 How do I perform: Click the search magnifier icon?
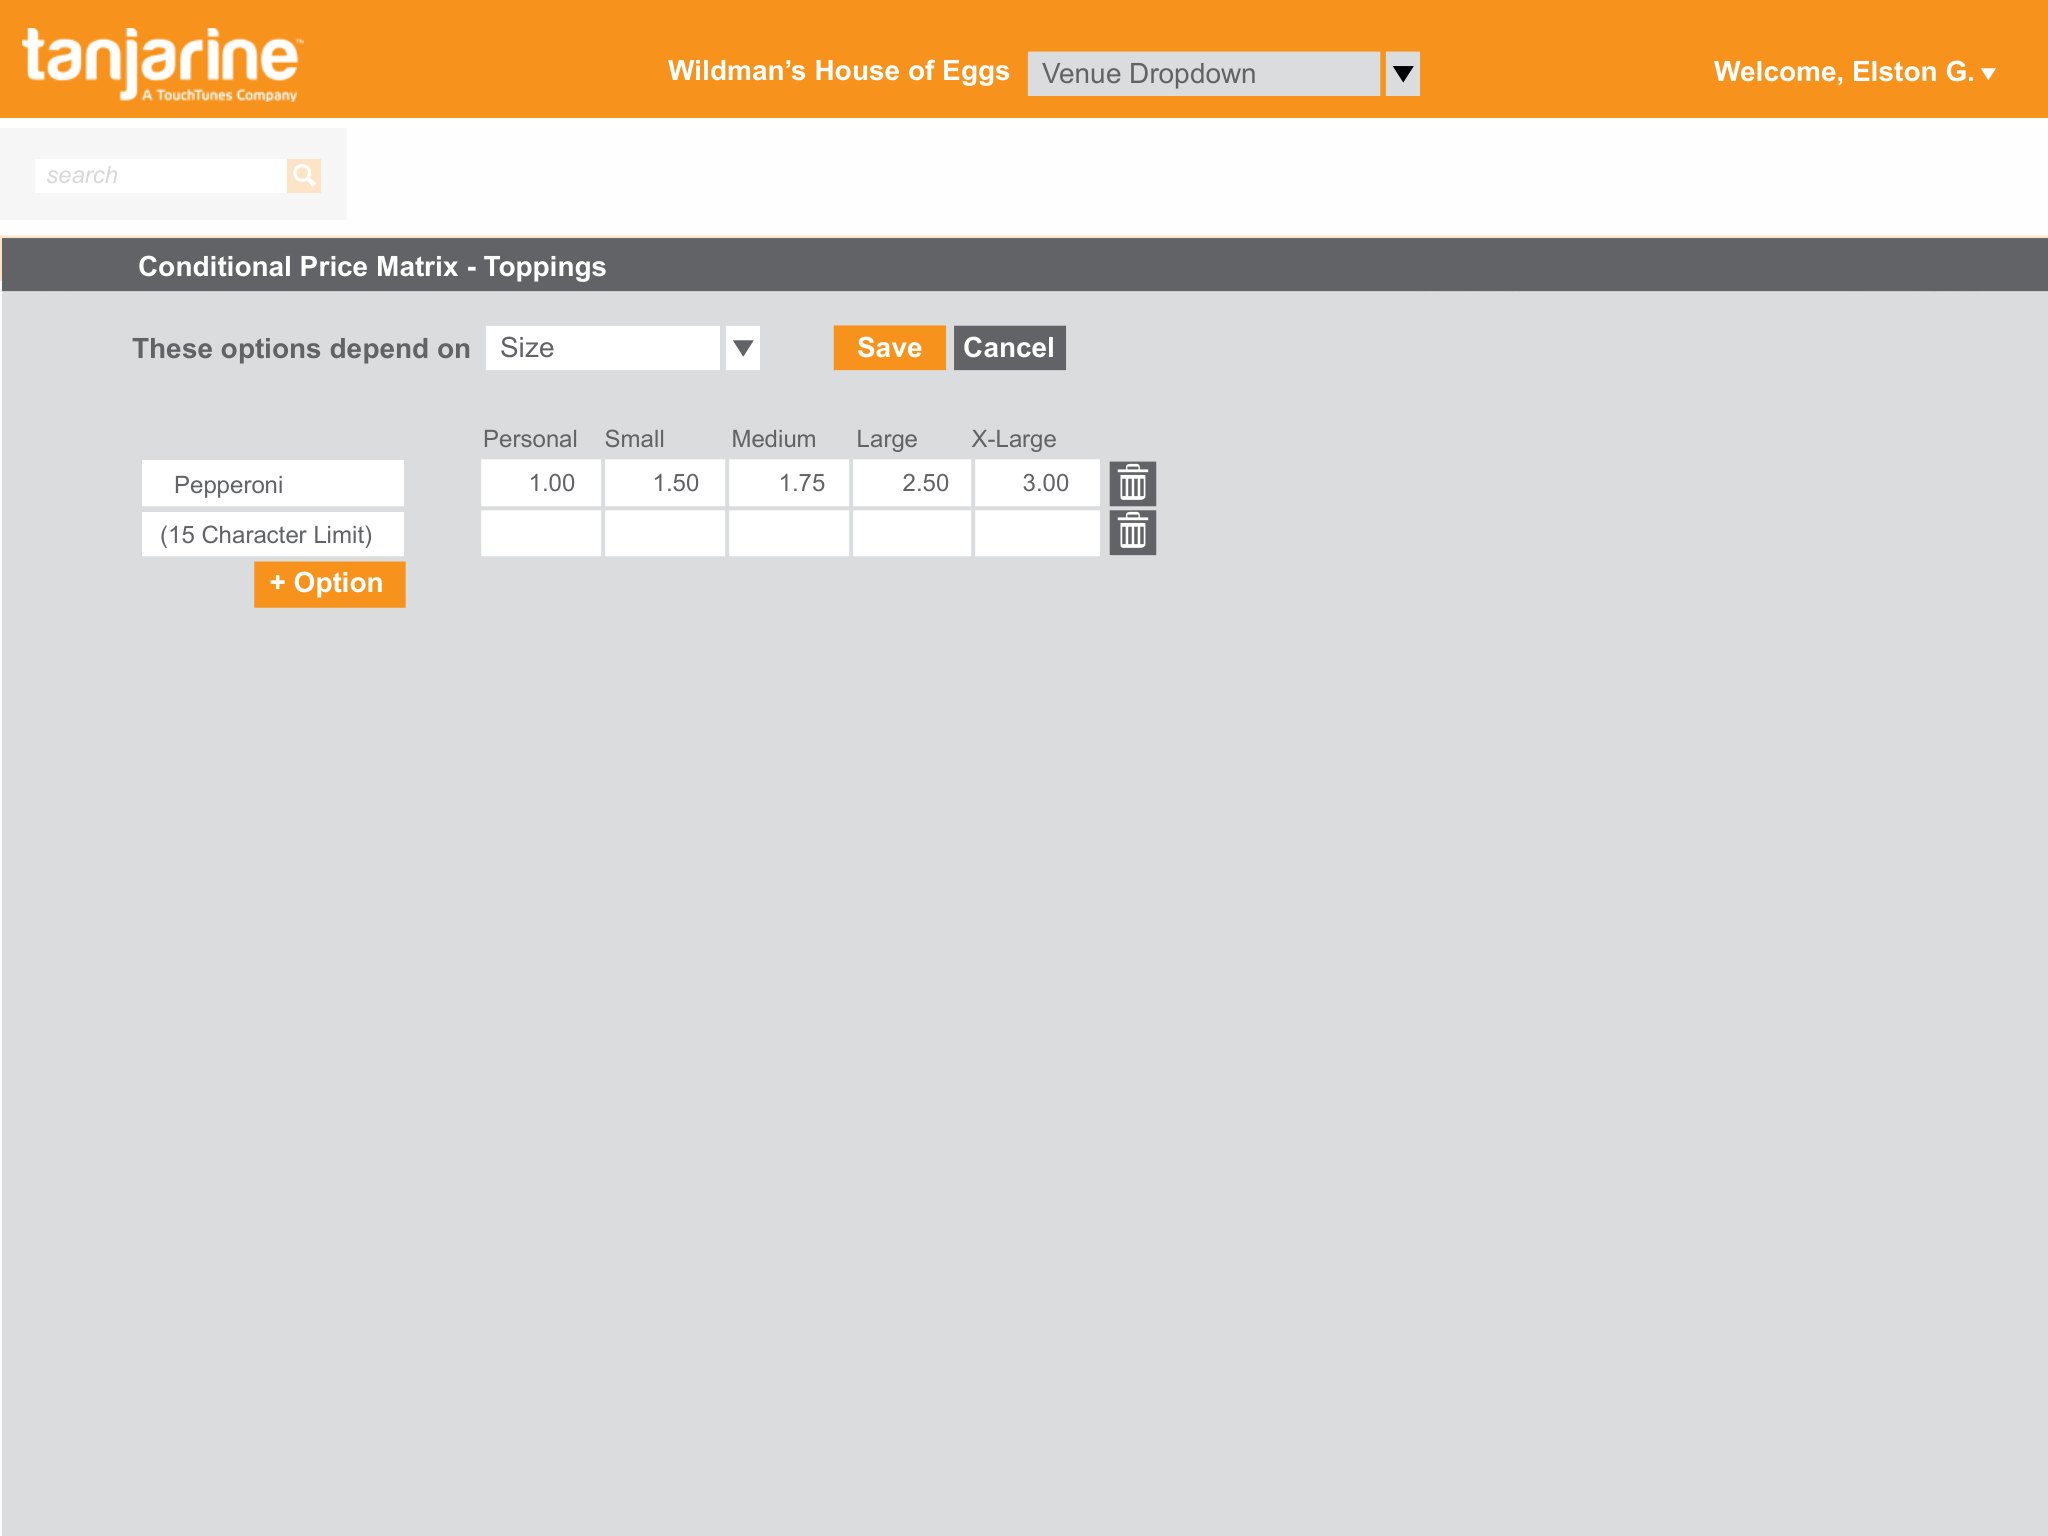pos(304,175)
